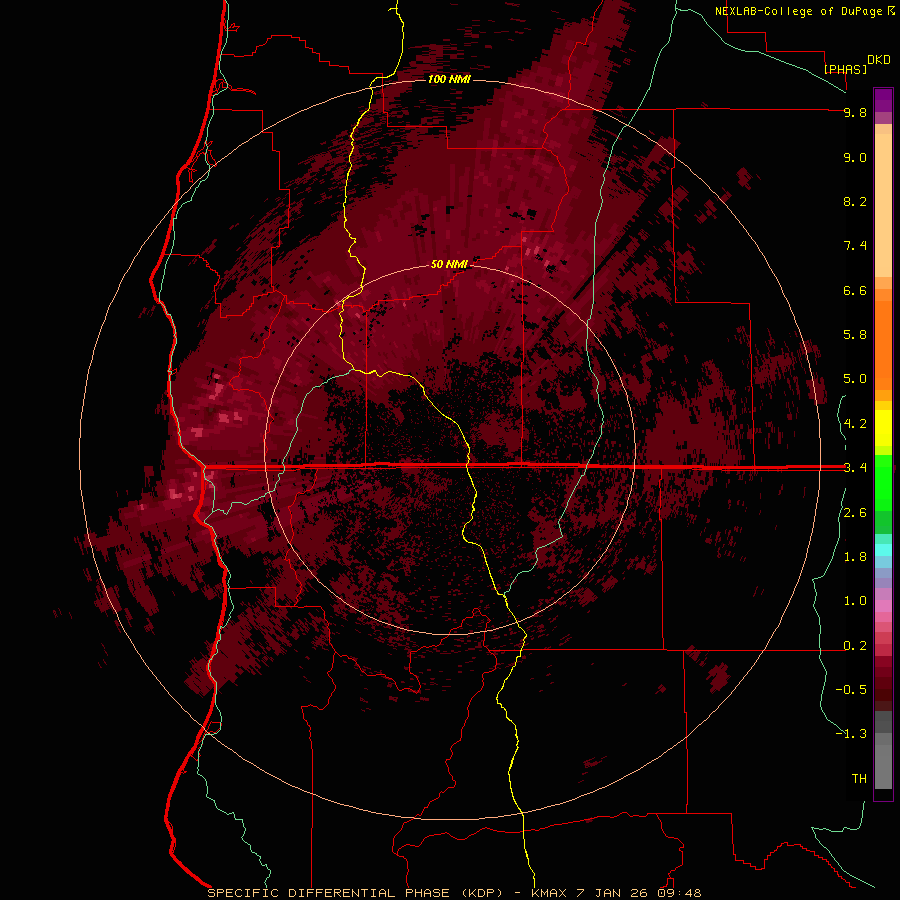The image size is (900, 900).
Task: Click the NEXLAB-College of DuPage label
Action: [798, 11]
